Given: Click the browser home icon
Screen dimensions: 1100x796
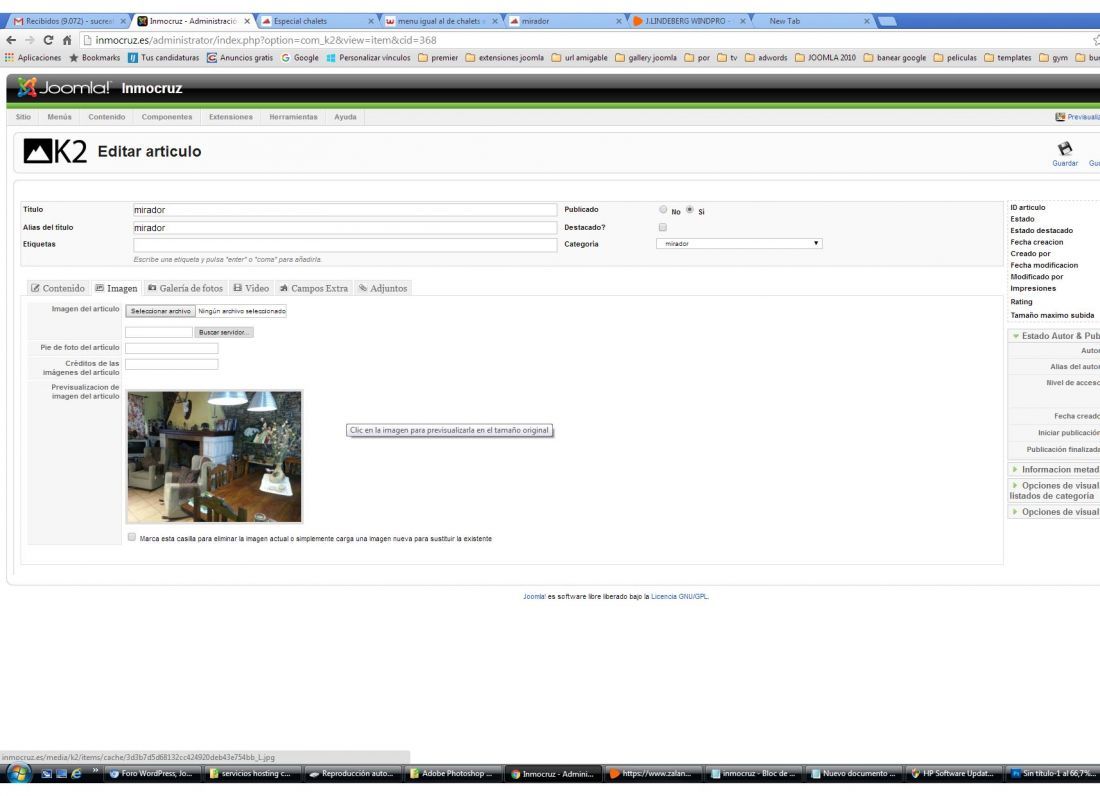Looking at the screenshot, I should [x=67, y=40].
